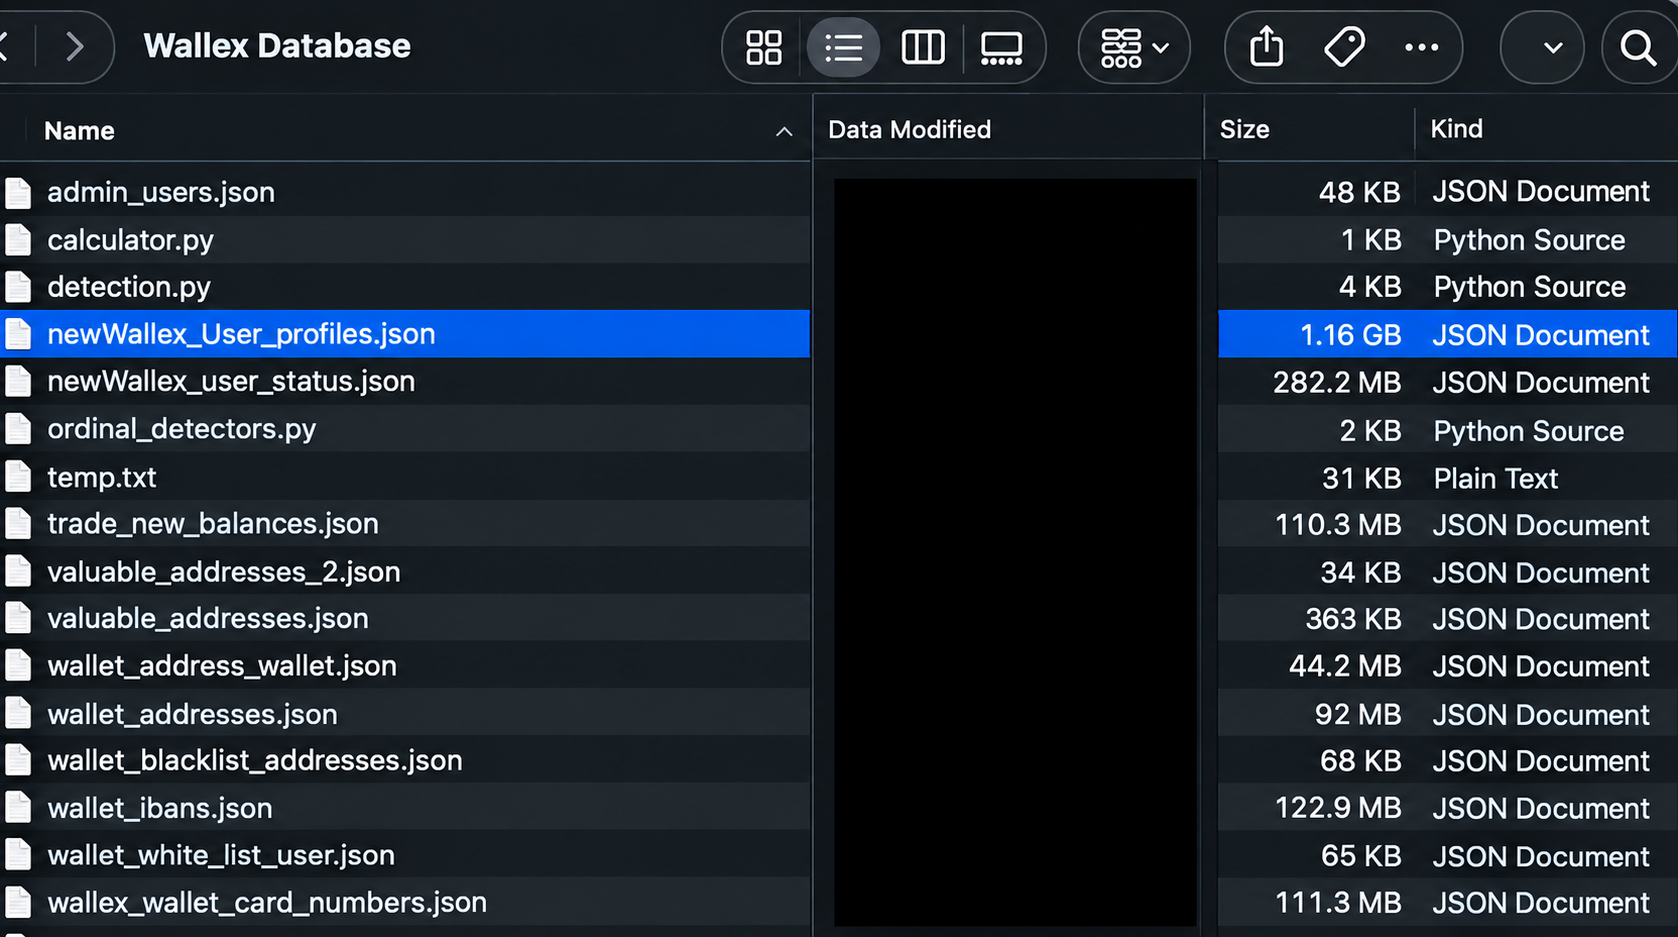
Task: Open the More actions ellipsis menu
Action: [1421, 47]
